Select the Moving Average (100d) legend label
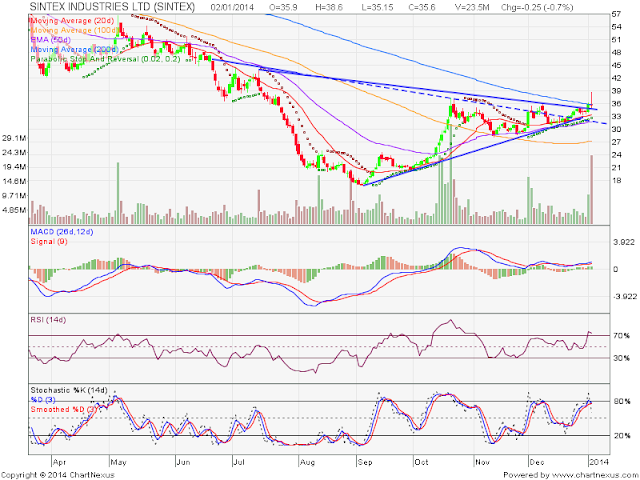The height and width of the screenshot is (480, 640). tap(74, 30)
